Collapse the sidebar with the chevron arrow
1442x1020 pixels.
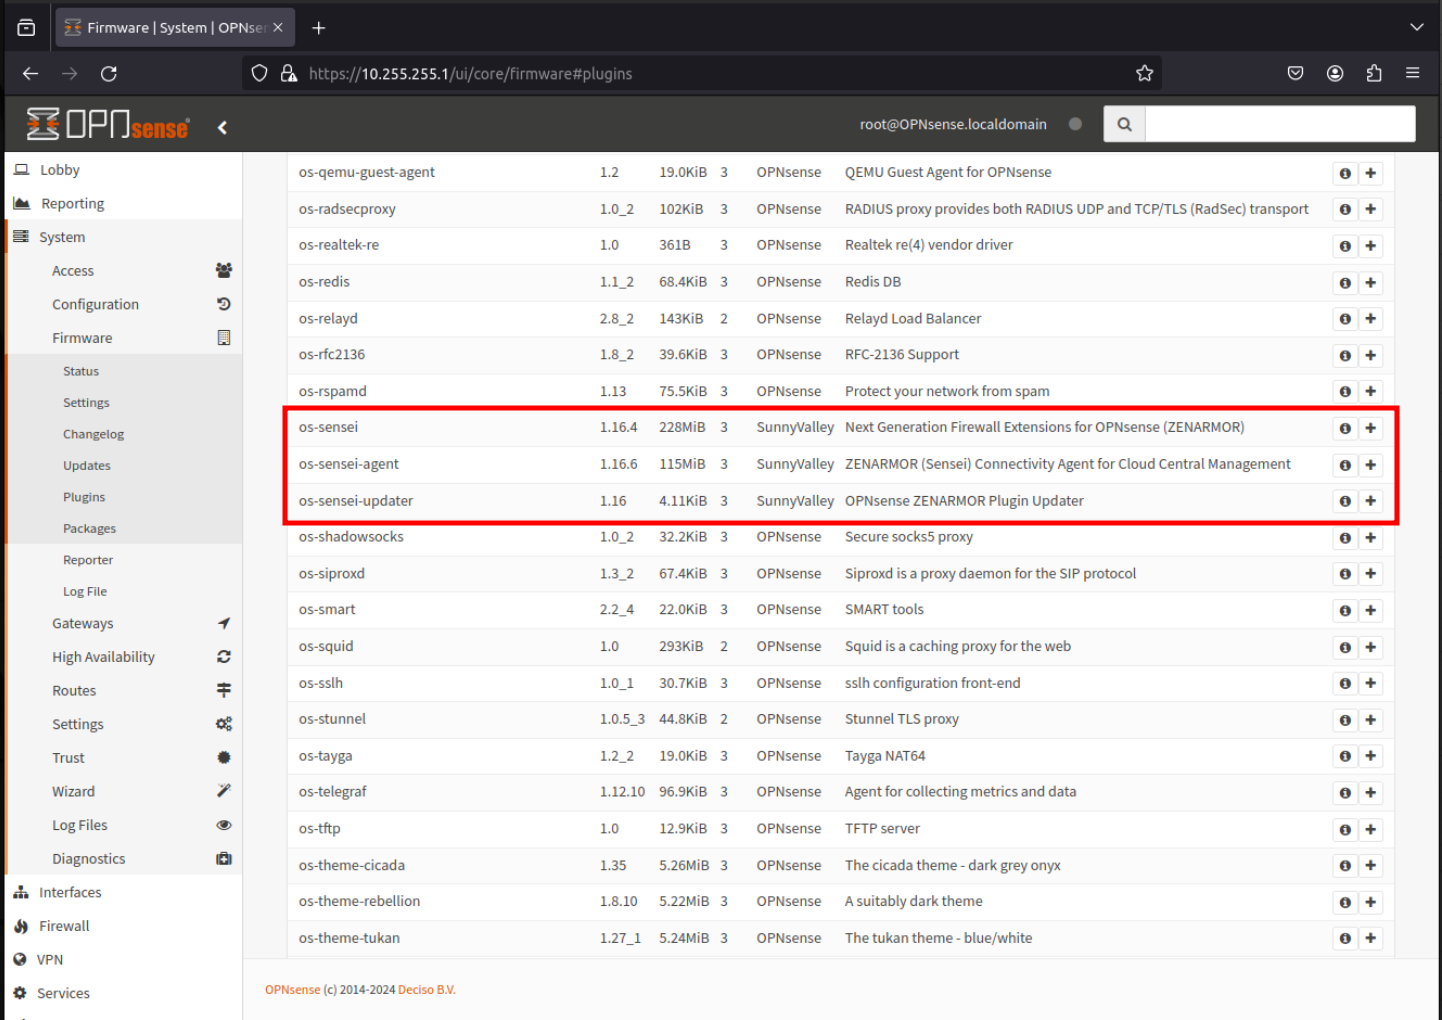(x=222, y=127)
